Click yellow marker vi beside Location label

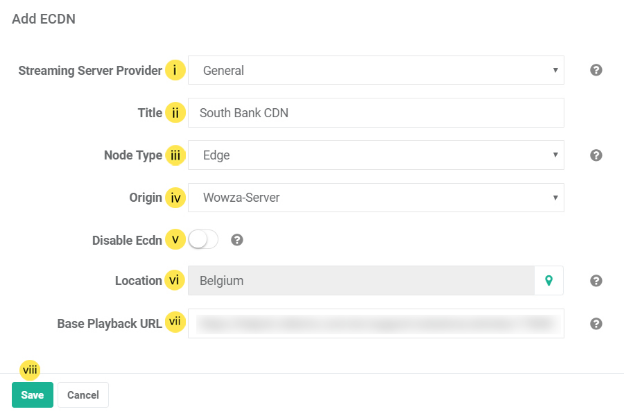[175, 281]
